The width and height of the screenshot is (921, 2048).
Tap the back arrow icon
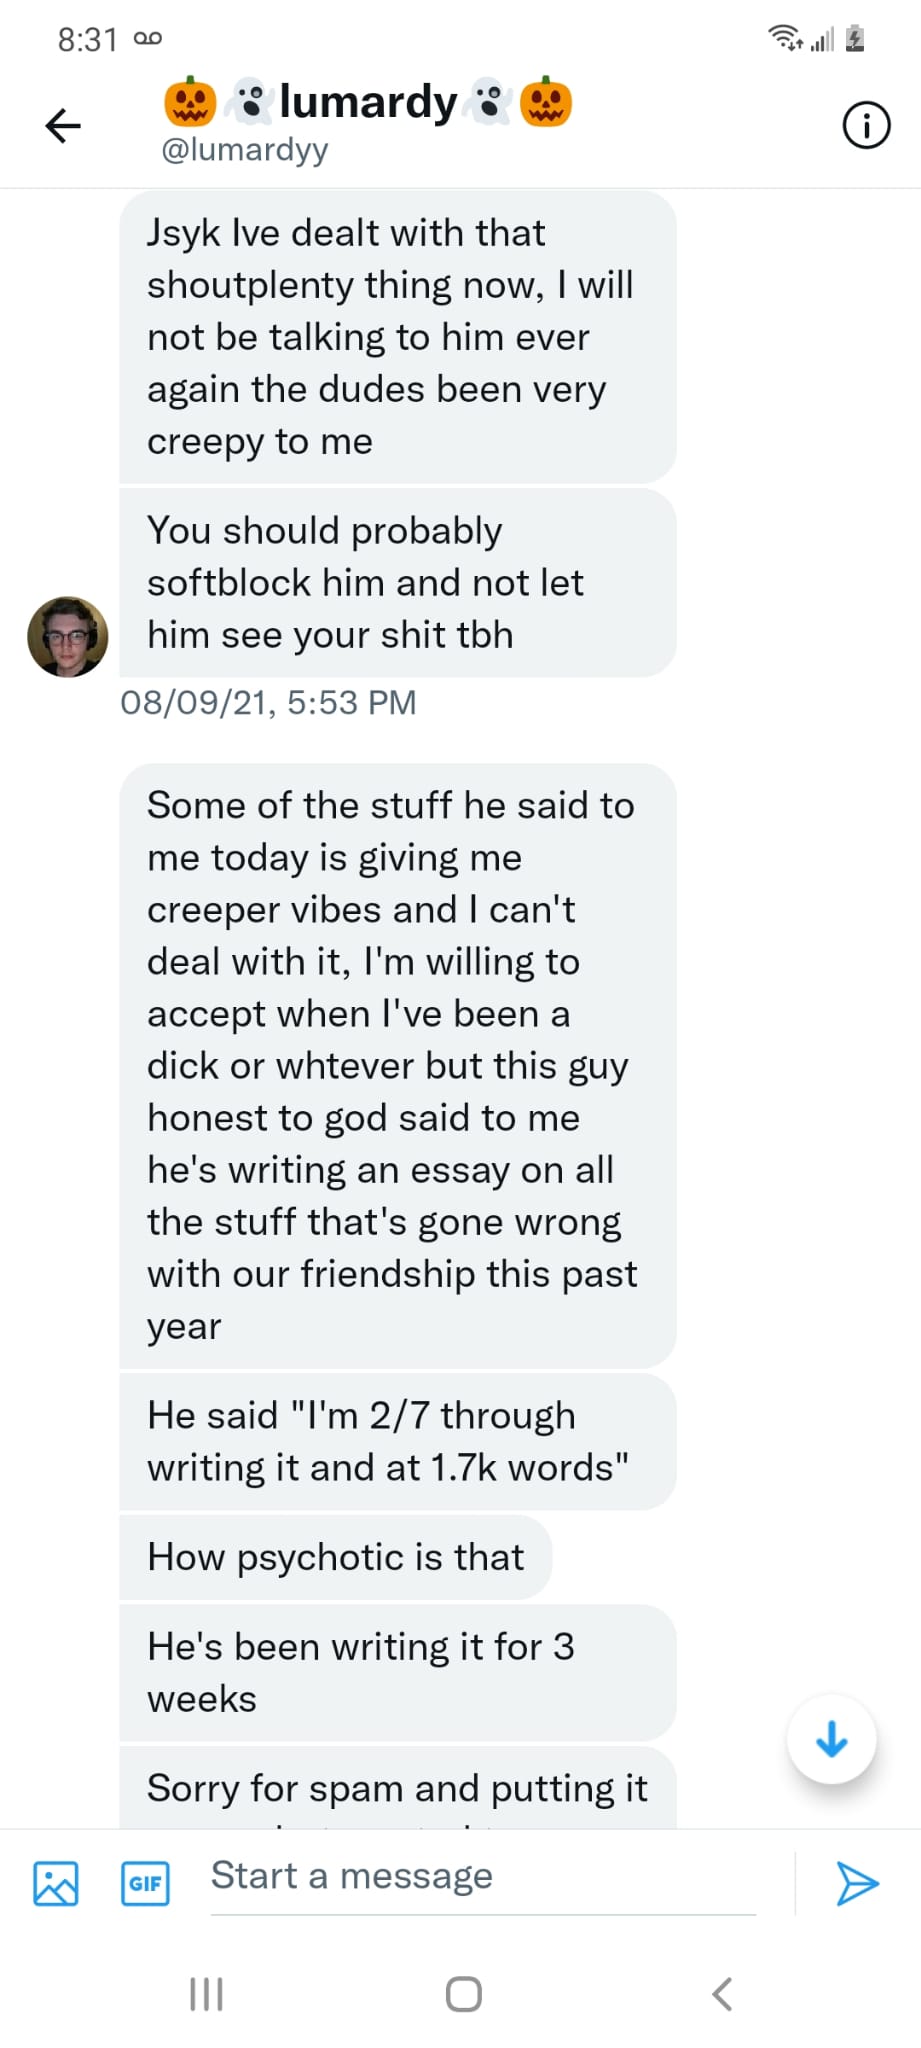click(x=63, y=125)
